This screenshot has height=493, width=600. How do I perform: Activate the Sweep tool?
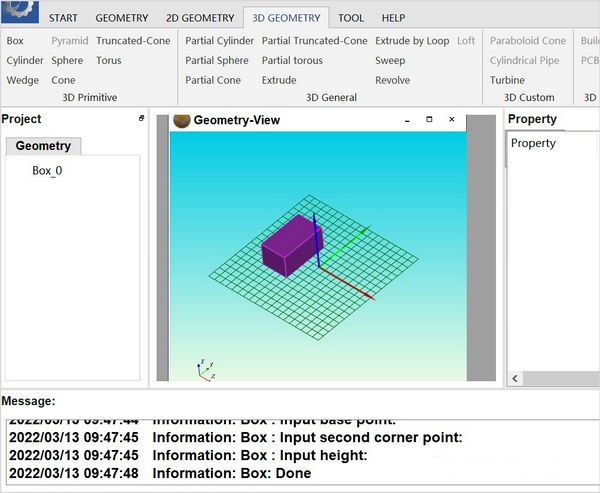click(390, 60)
